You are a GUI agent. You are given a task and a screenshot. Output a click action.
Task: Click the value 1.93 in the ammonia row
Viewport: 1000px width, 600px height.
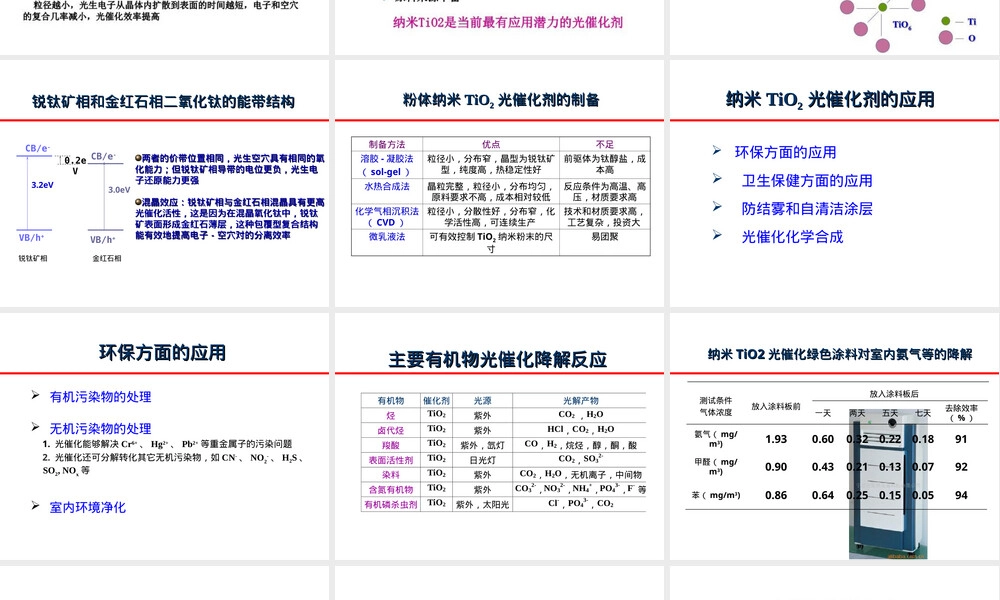[x=776, y=439]
